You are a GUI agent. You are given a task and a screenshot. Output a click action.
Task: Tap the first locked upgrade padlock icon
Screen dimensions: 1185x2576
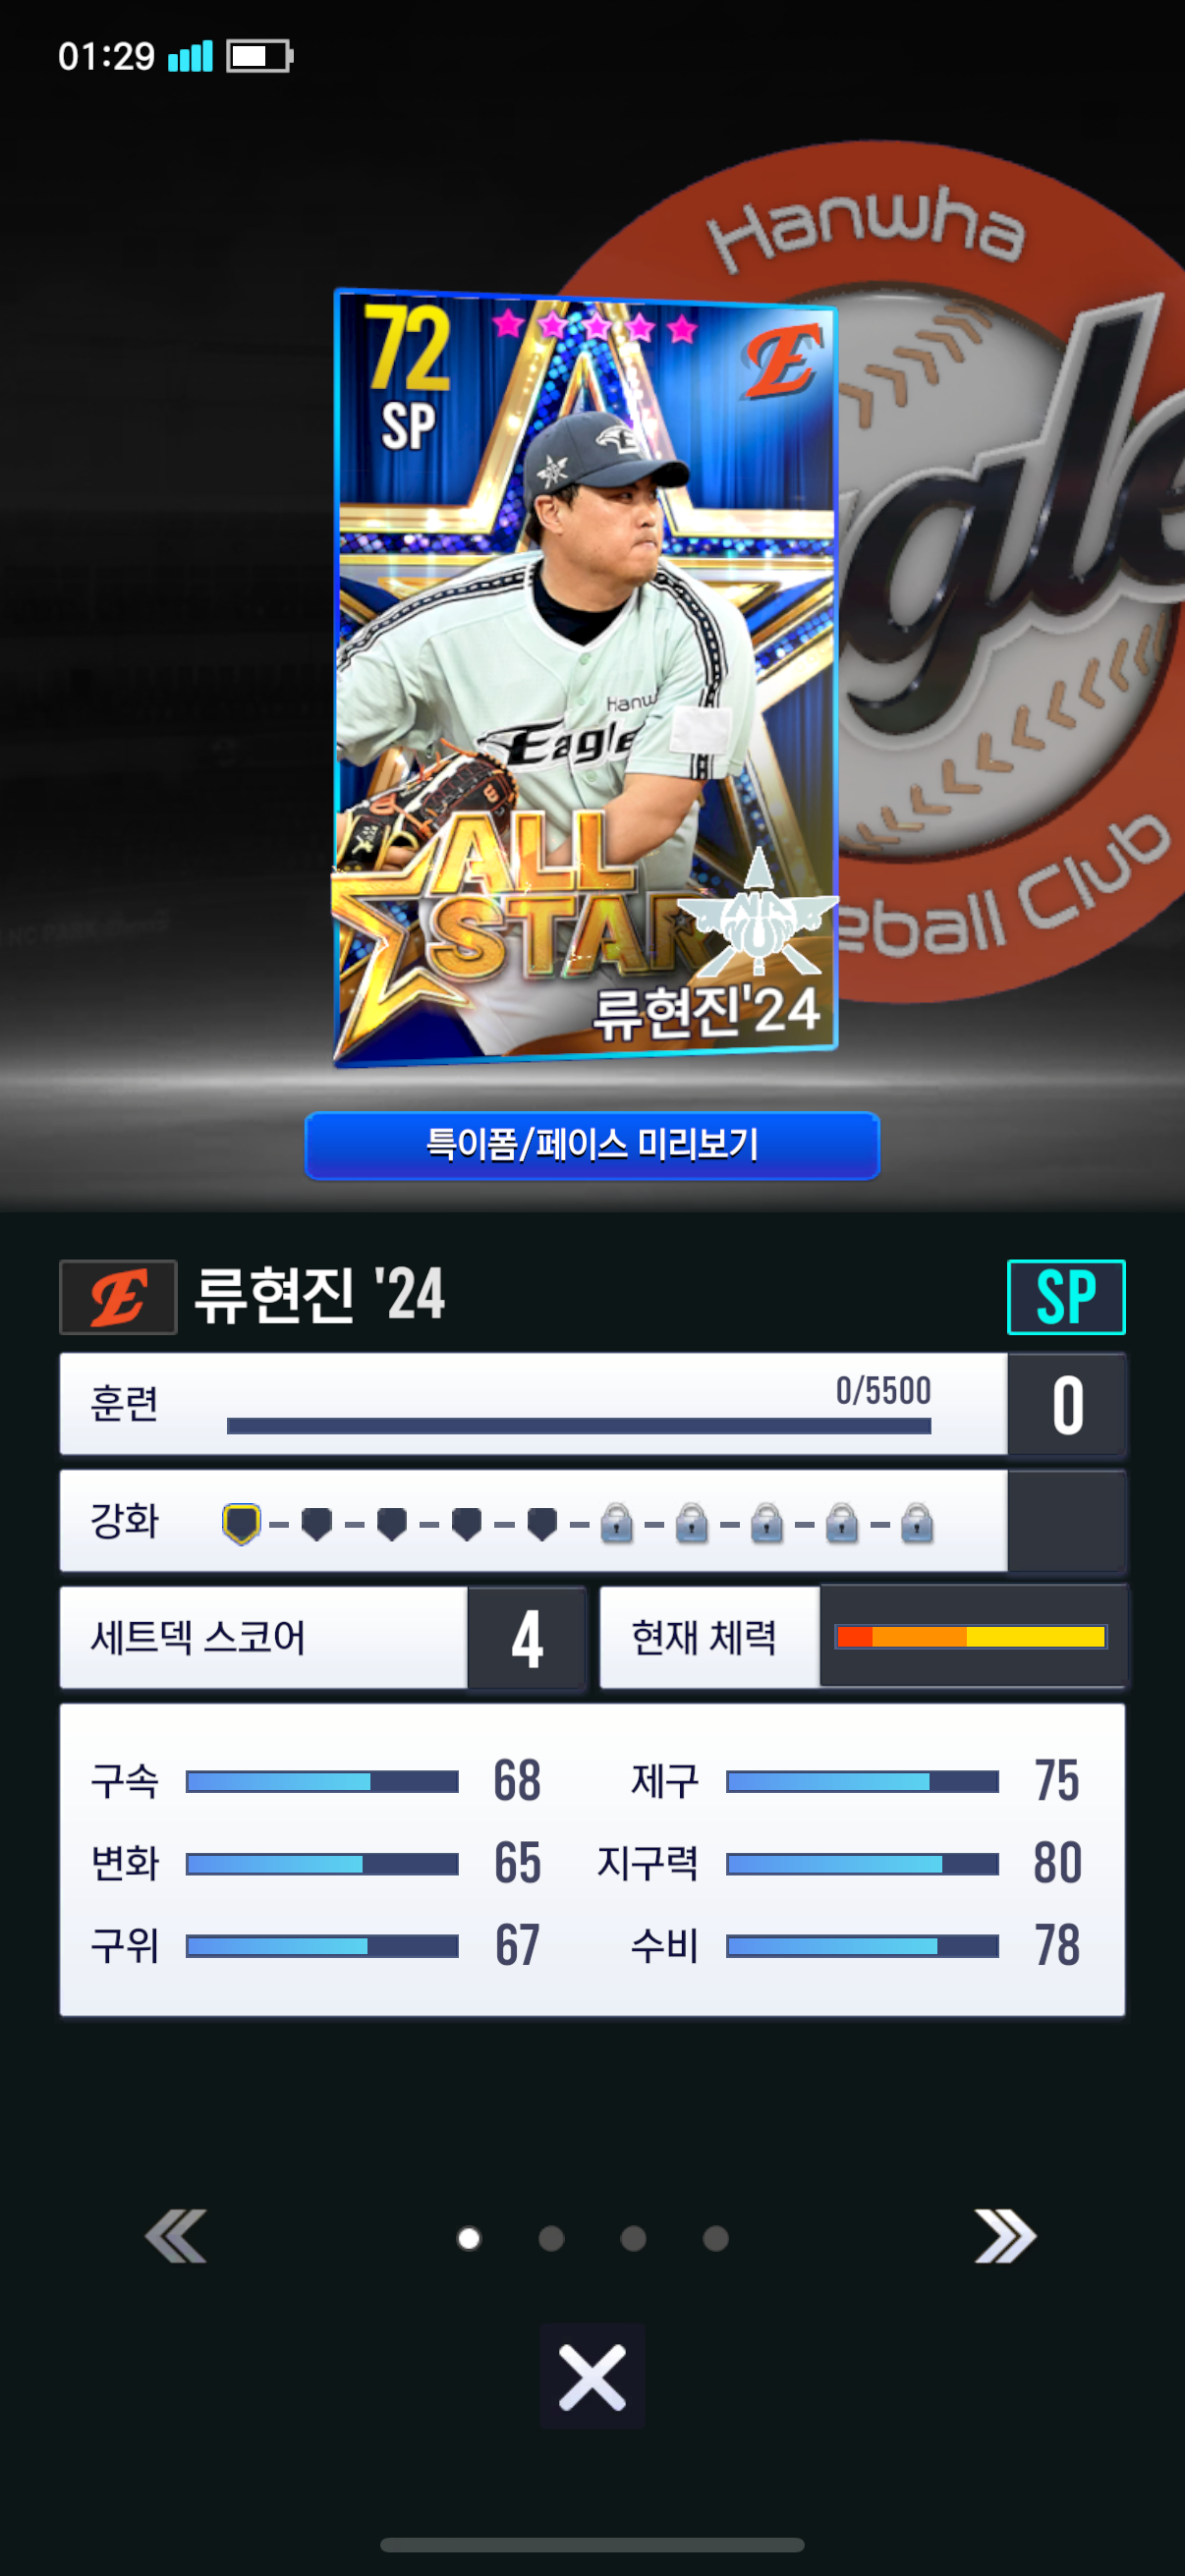pos(617,1523)
